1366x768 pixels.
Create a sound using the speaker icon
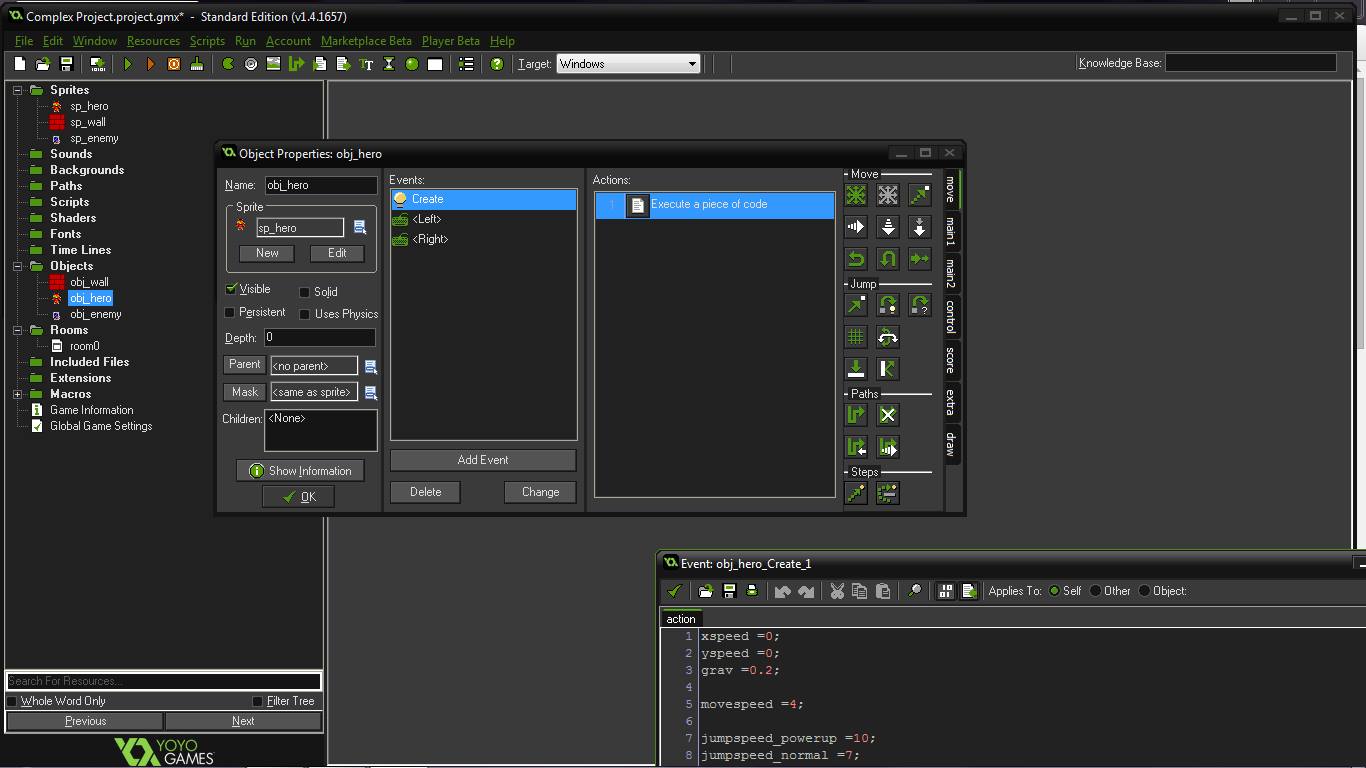[251, 64]
